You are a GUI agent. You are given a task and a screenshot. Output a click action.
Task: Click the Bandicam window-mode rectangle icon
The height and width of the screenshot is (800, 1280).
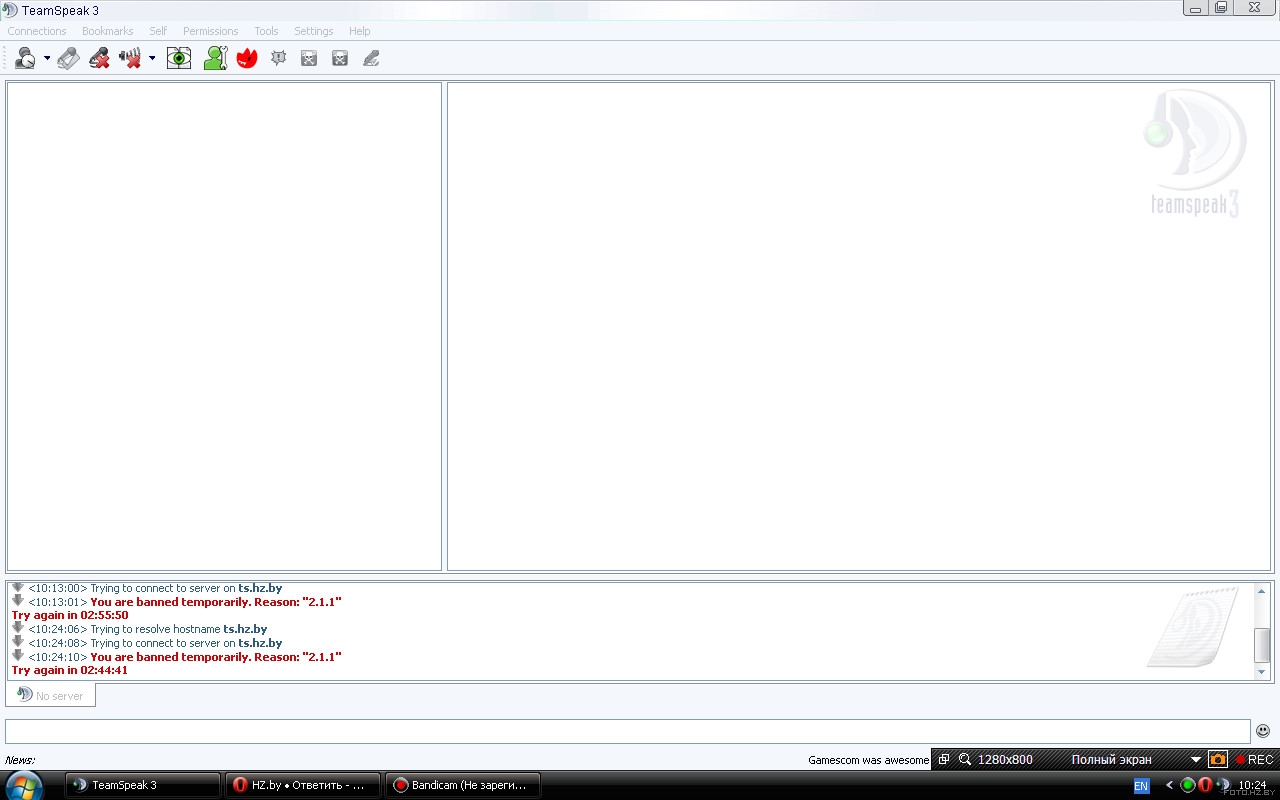click(x=944, y=760)
